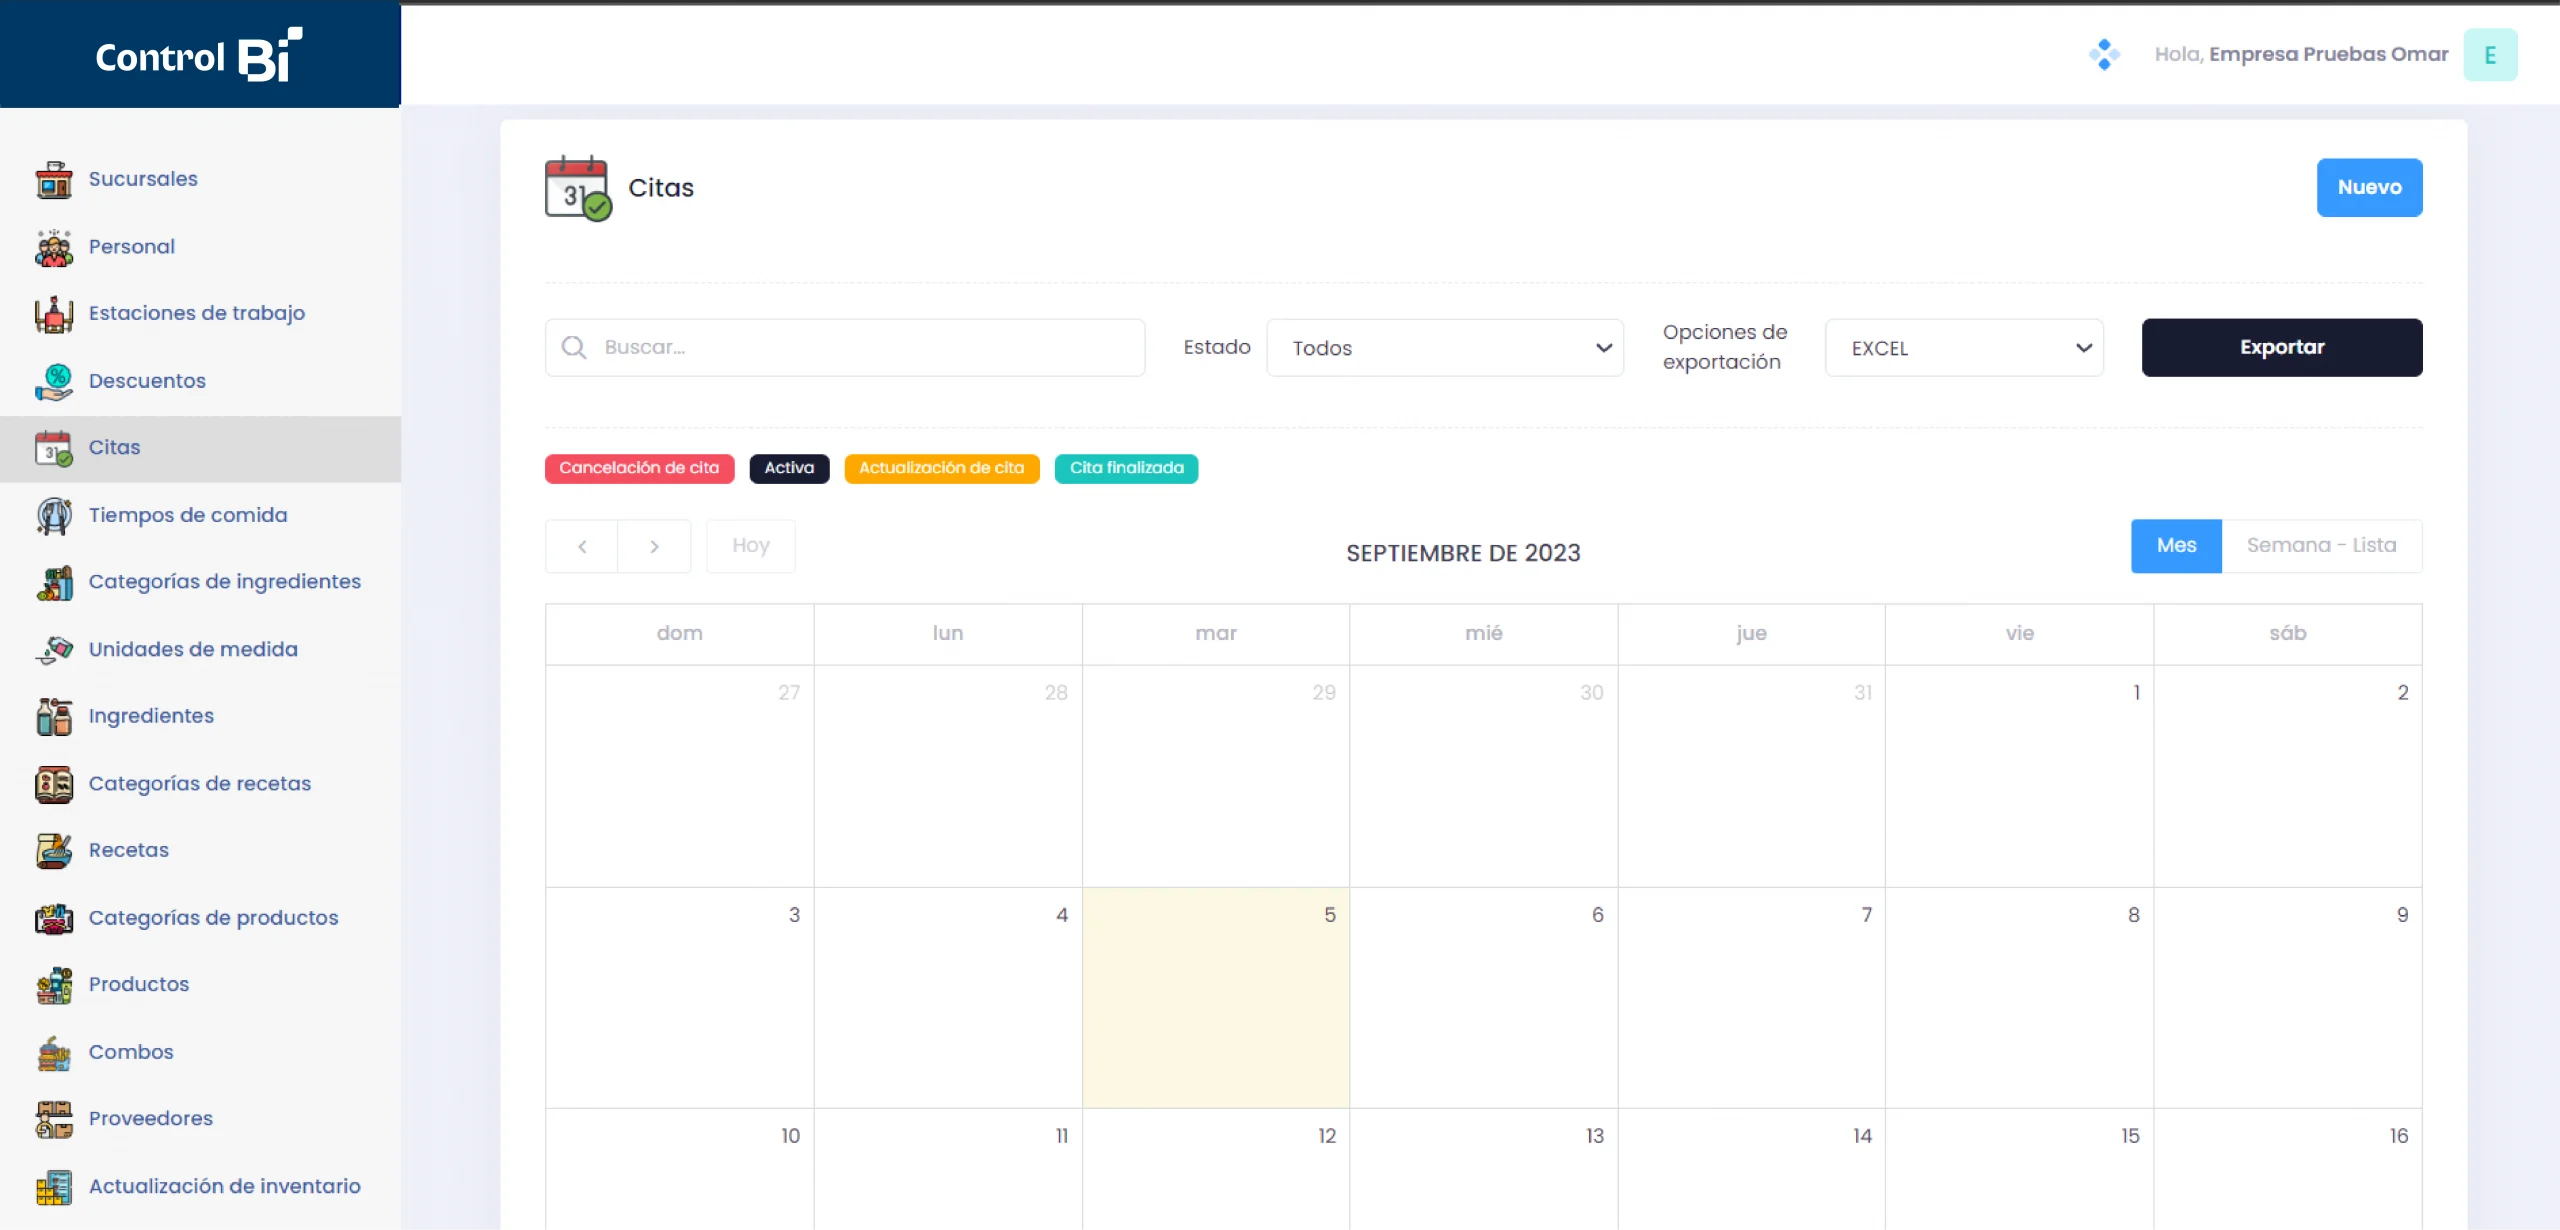The image size is (2560, 1230).
Task: Click the Estaciones de trabajo icon
Action: (54, 314)
